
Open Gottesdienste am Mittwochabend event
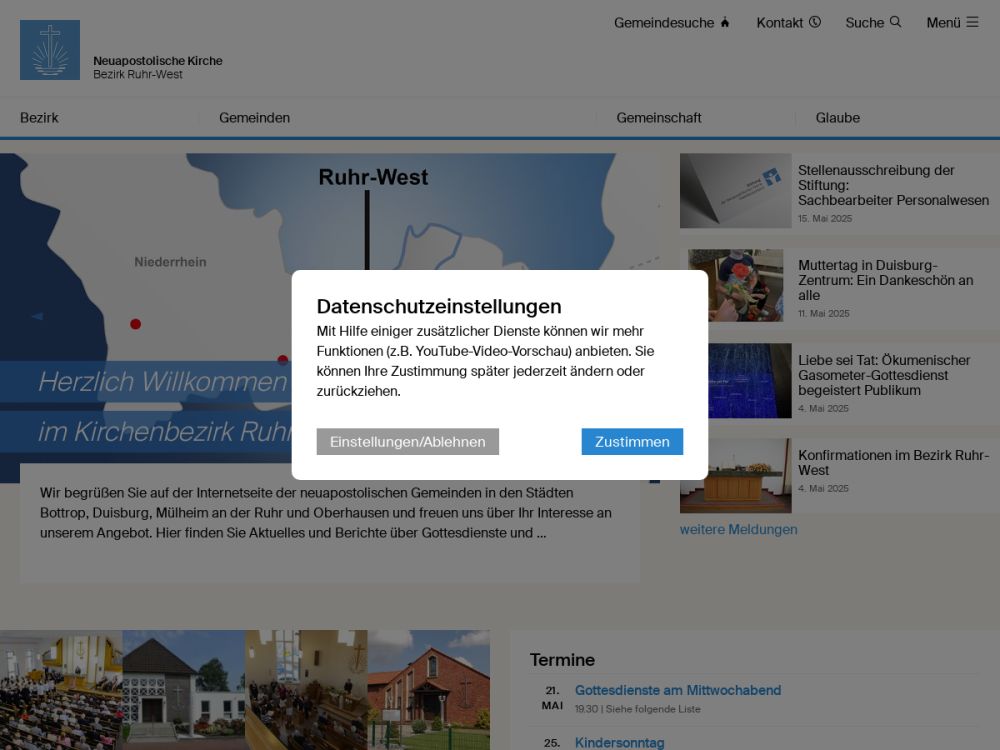pos(678,690)
